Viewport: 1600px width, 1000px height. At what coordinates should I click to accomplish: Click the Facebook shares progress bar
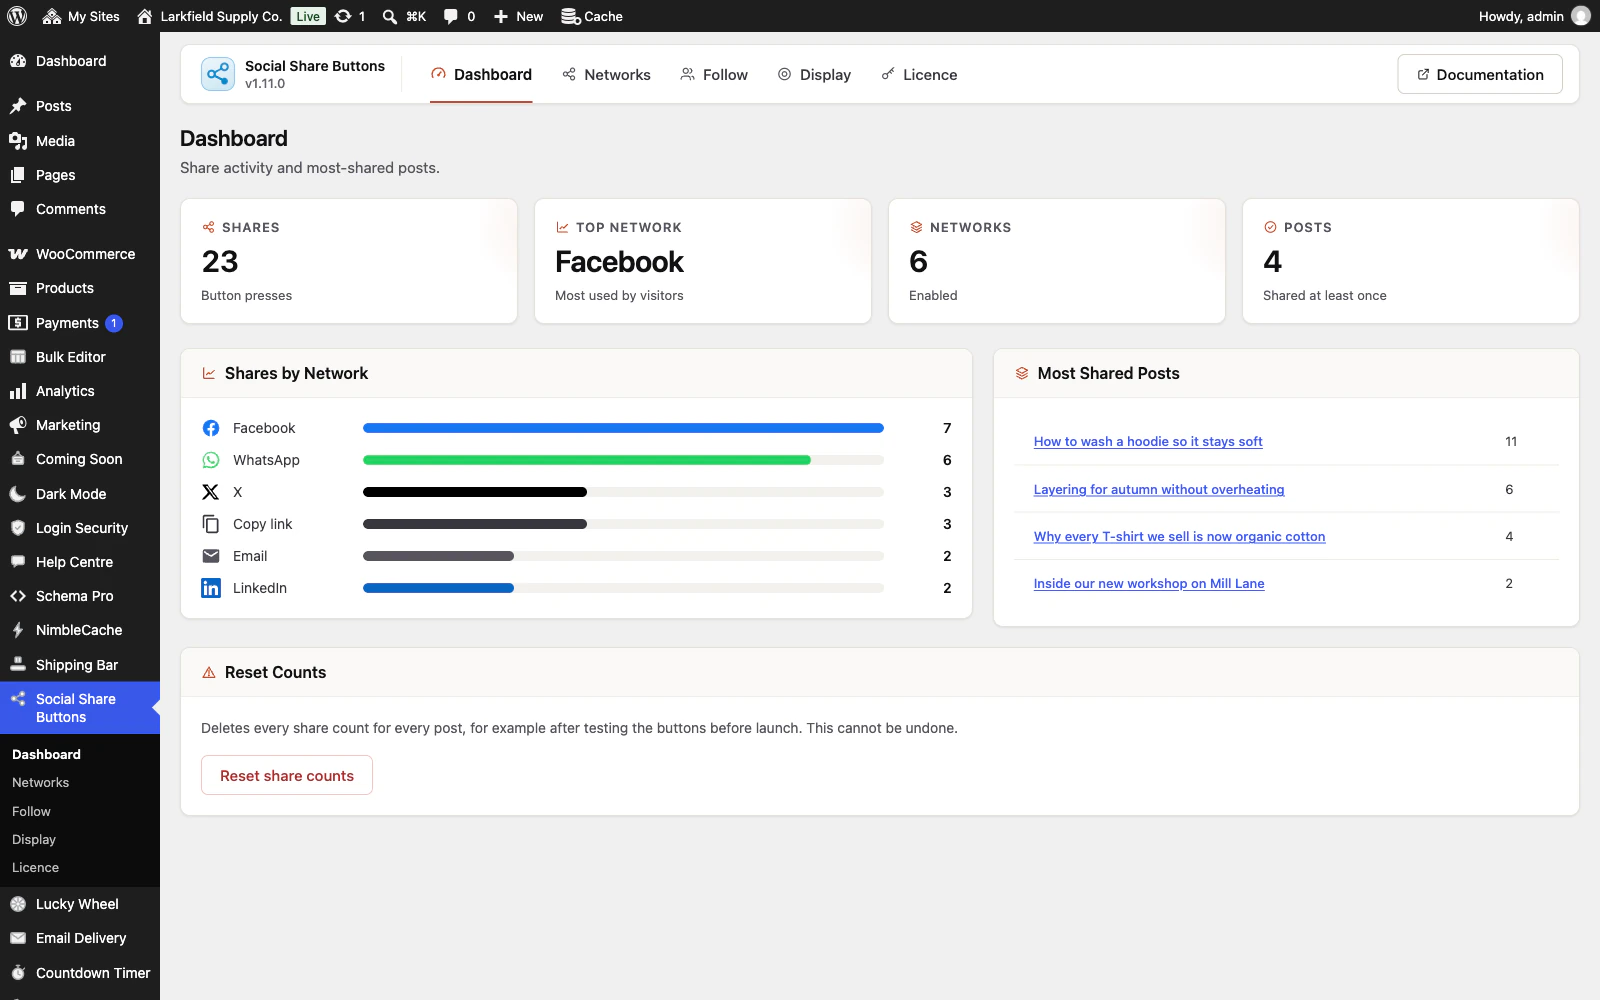[x=623, y=428]
